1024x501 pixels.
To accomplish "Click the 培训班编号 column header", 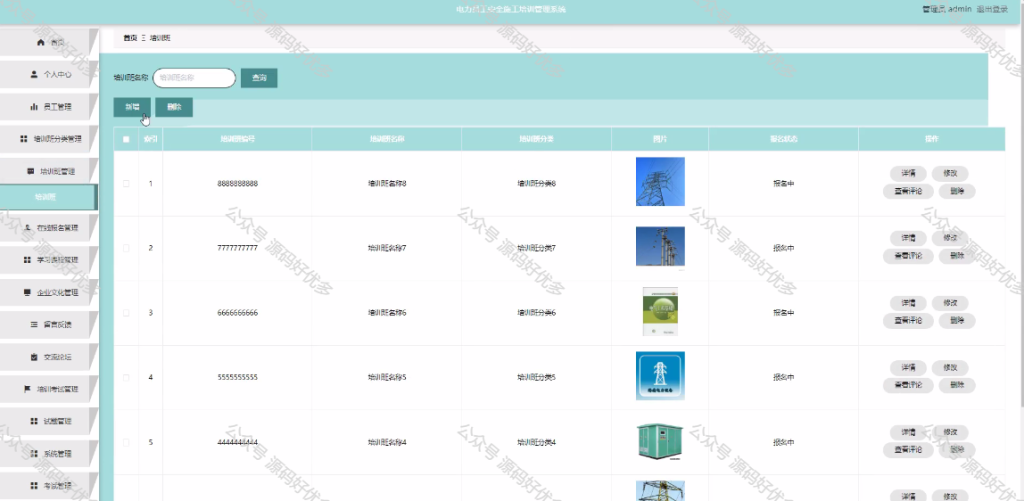I will click(237, 139).
